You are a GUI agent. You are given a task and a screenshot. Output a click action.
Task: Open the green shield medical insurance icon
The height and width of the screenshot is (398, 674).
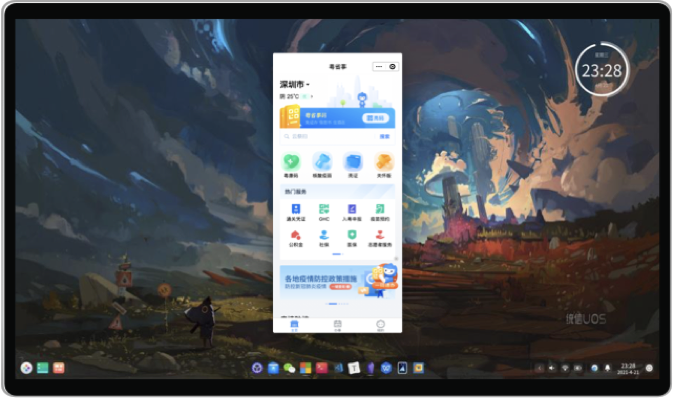[x=352, y=235]
